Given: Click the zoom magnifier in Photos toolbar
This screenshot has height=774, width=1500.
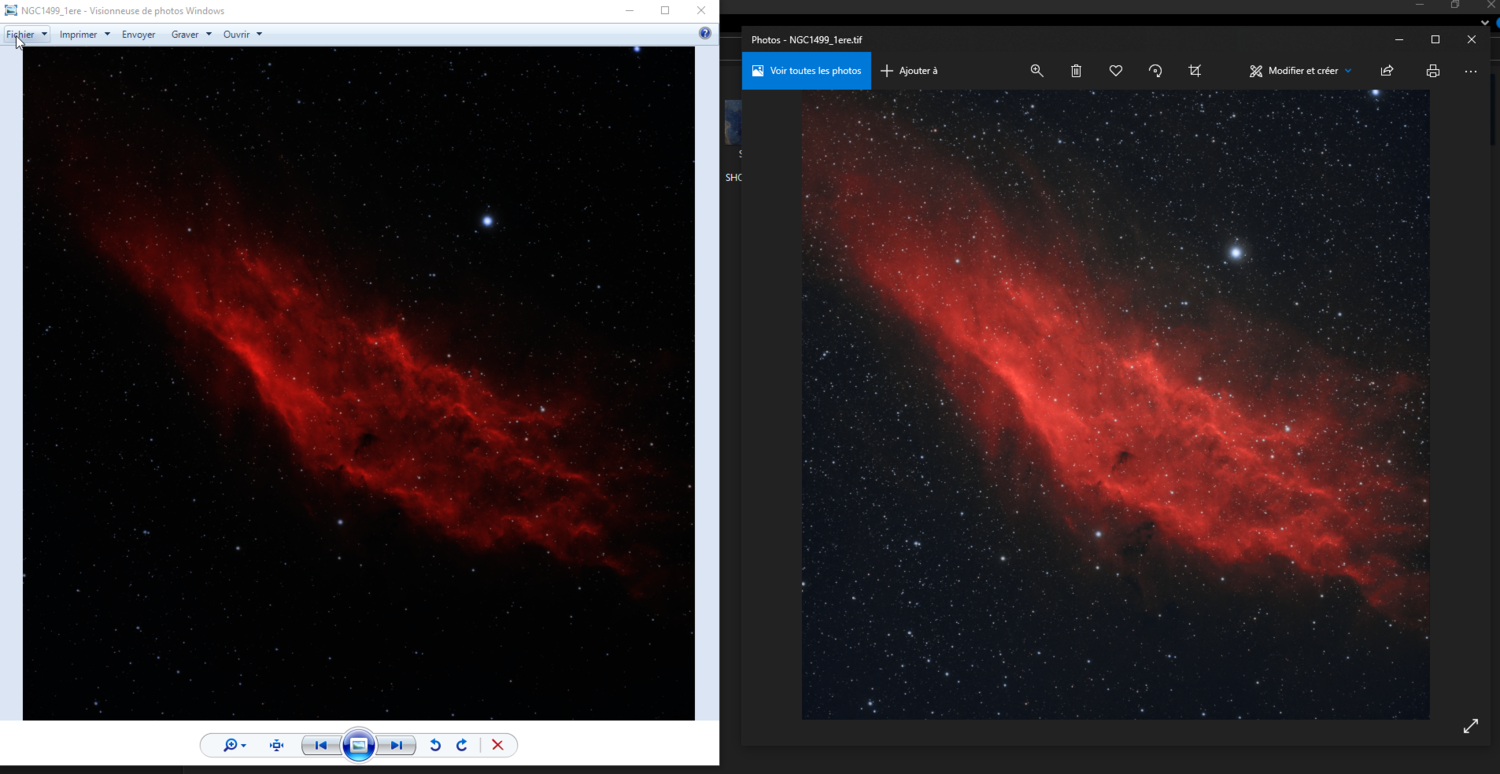Looking at the screenshot, I should pyautogui.click(x=1036, y=71).
